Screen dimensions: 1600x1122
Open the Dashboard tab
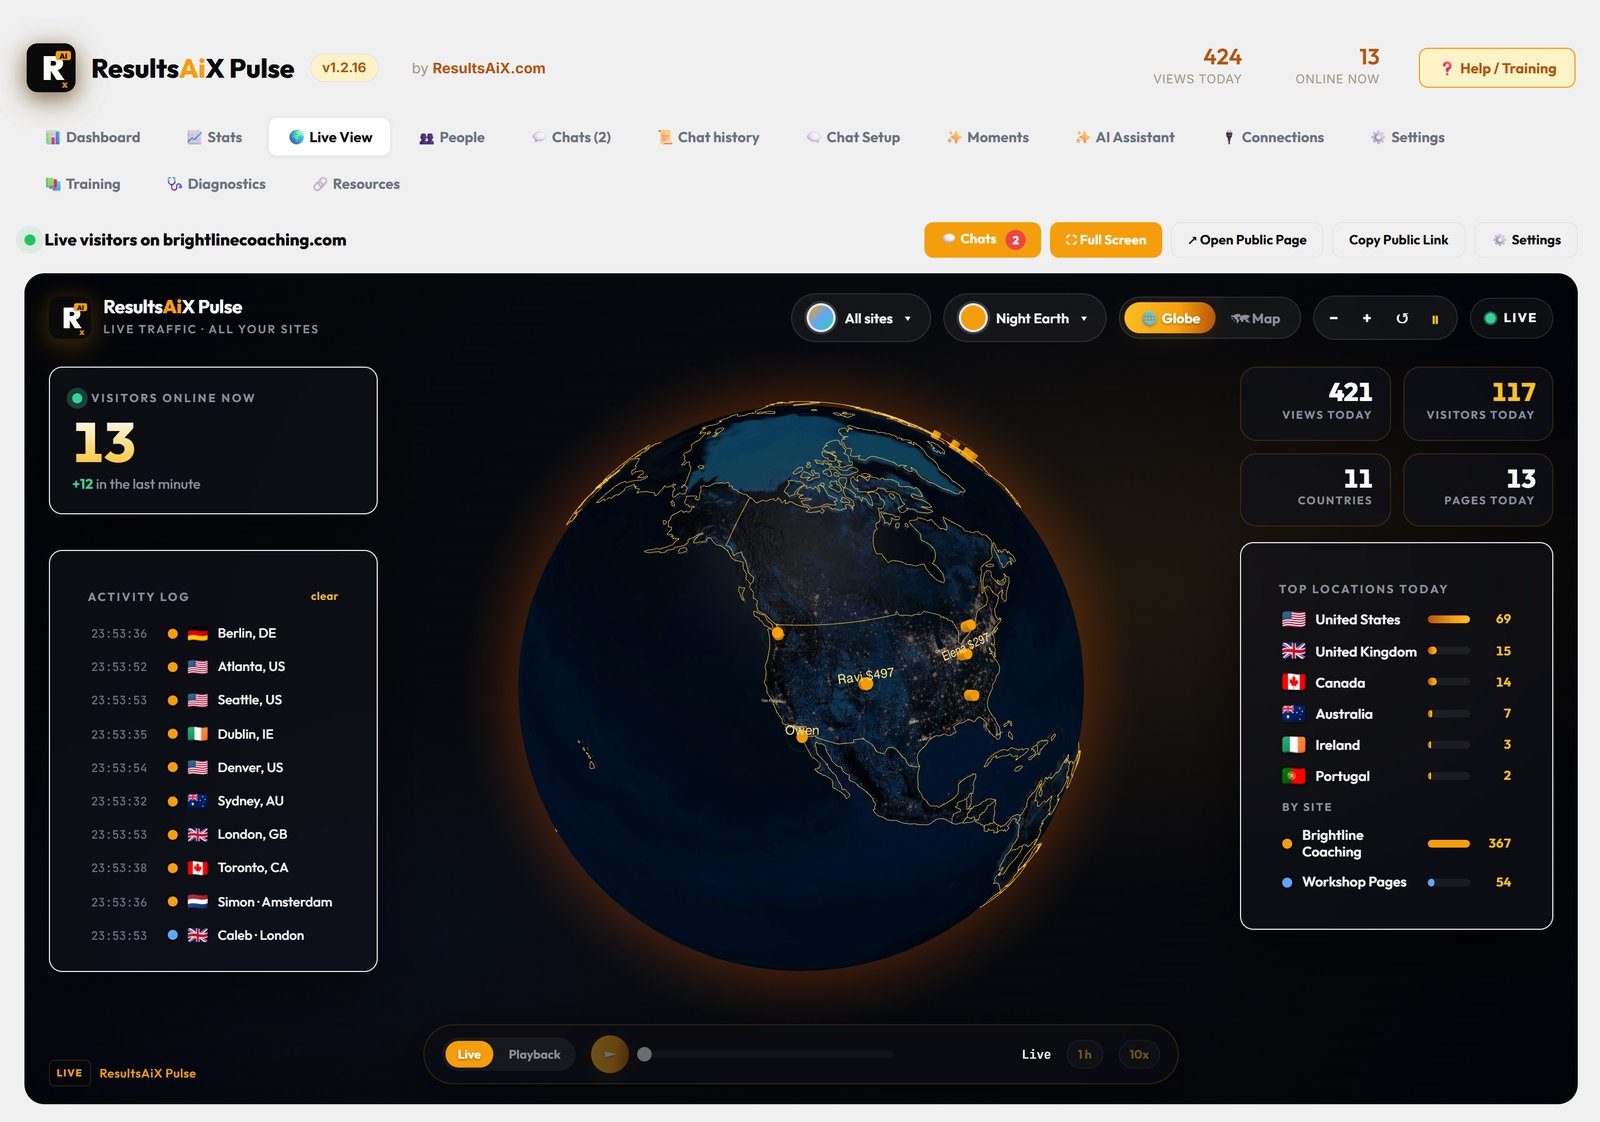pos(93,137)
